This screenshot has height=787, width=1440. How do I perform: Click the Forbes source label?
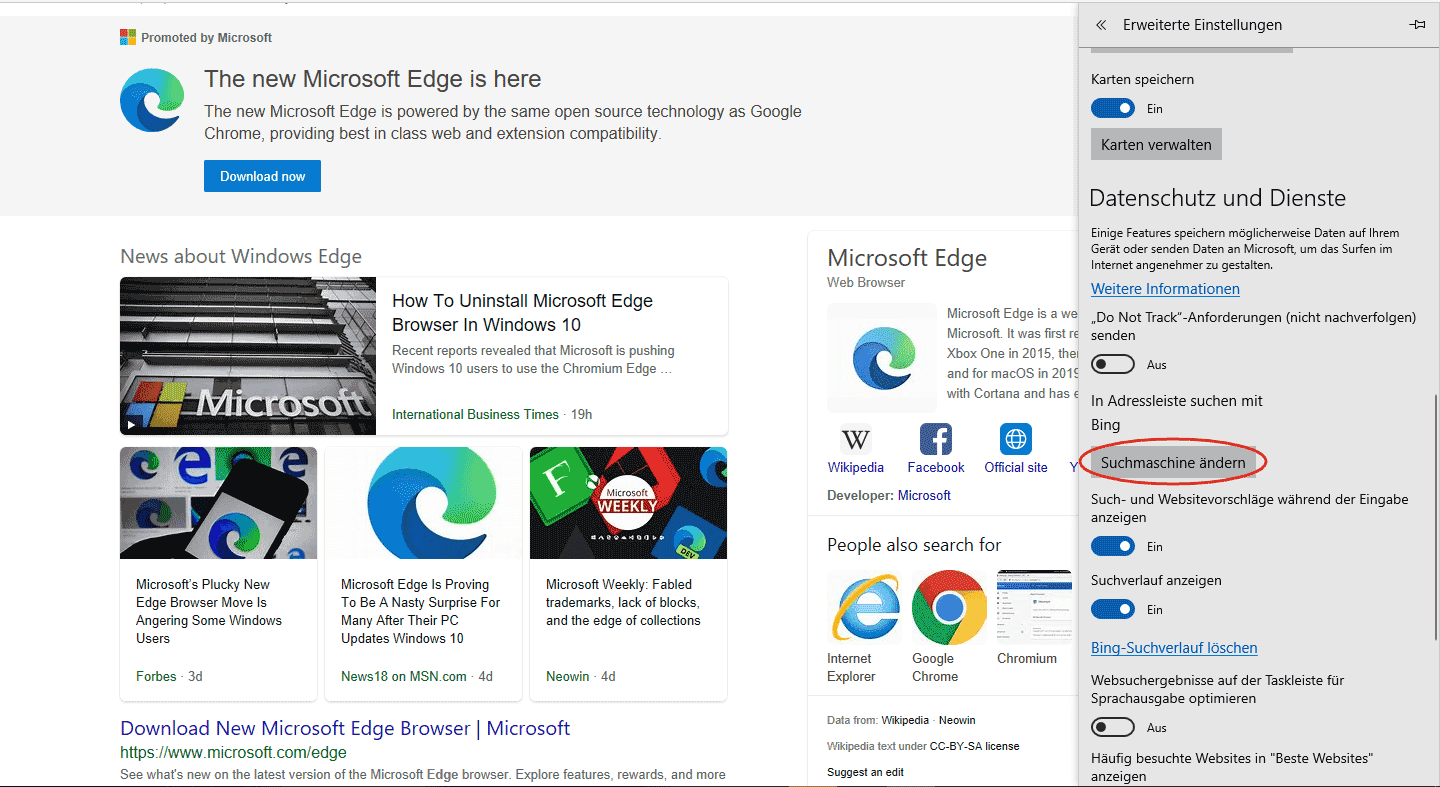point(156,676)
